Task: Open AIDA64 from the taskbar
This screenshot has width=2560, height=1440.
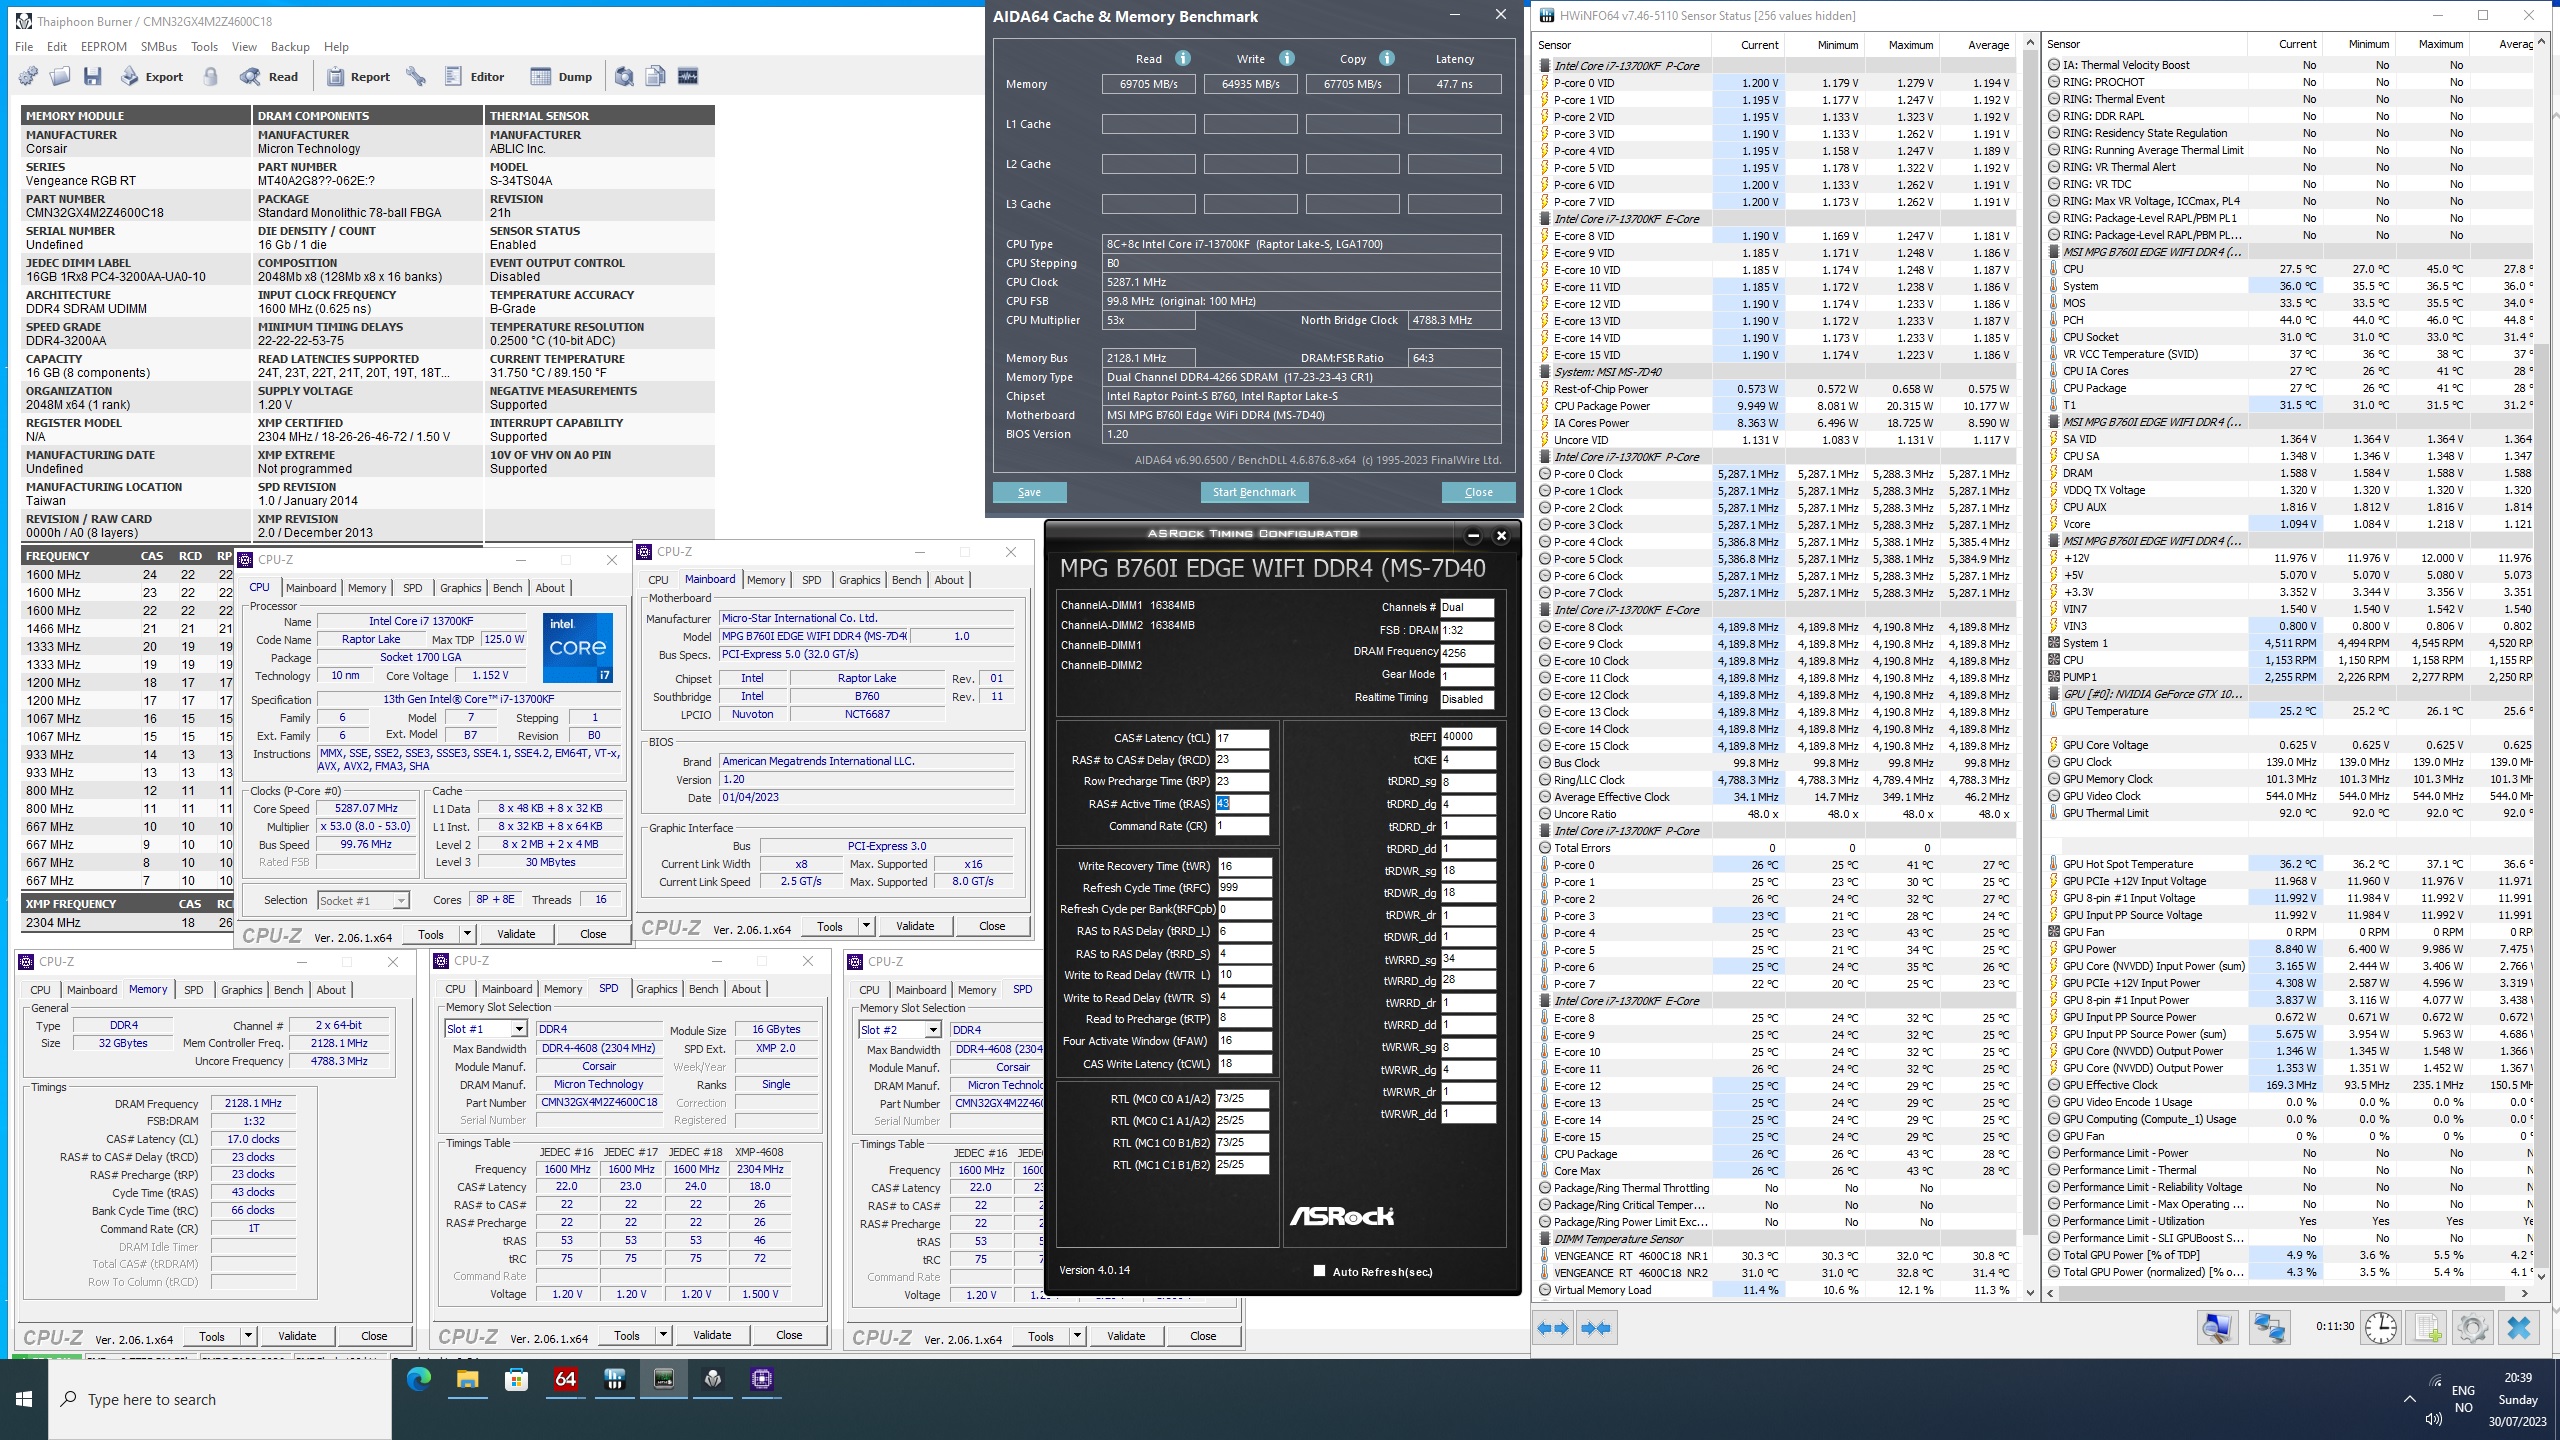Action: (x=566, y=1380)
